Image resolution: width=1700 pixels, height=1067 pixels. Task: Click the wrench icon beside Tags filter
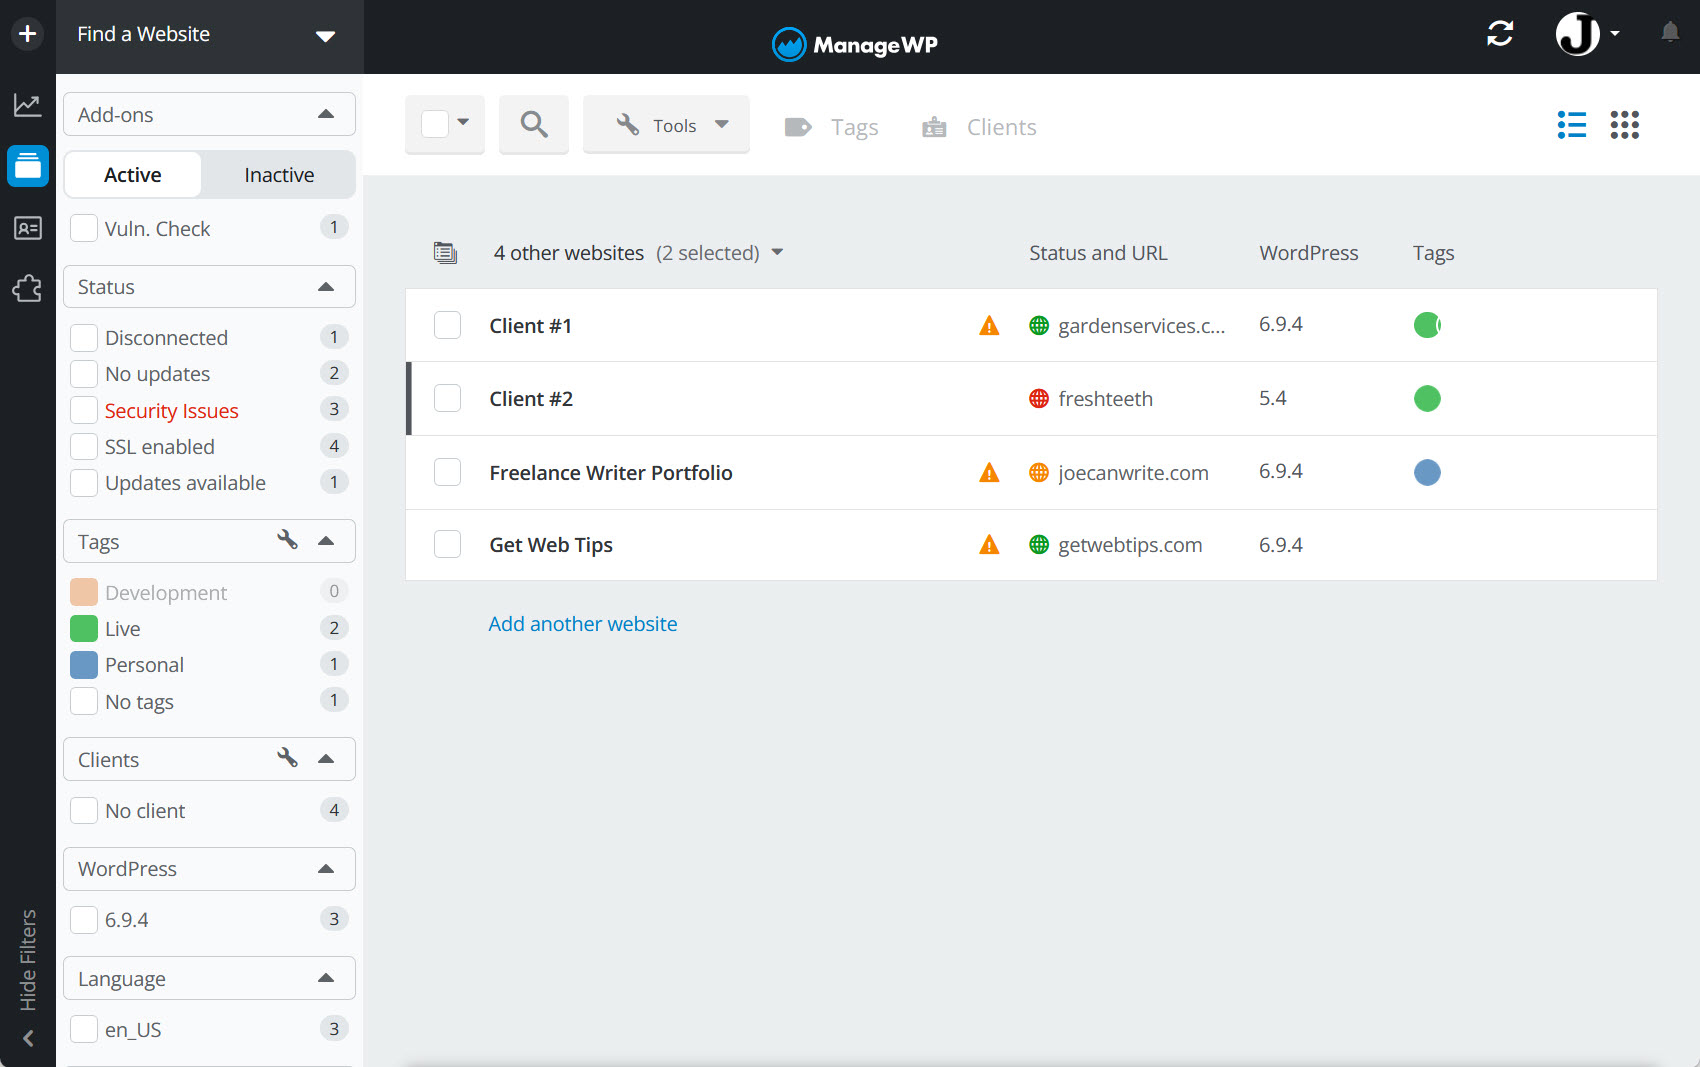click(x=288, y=539)
